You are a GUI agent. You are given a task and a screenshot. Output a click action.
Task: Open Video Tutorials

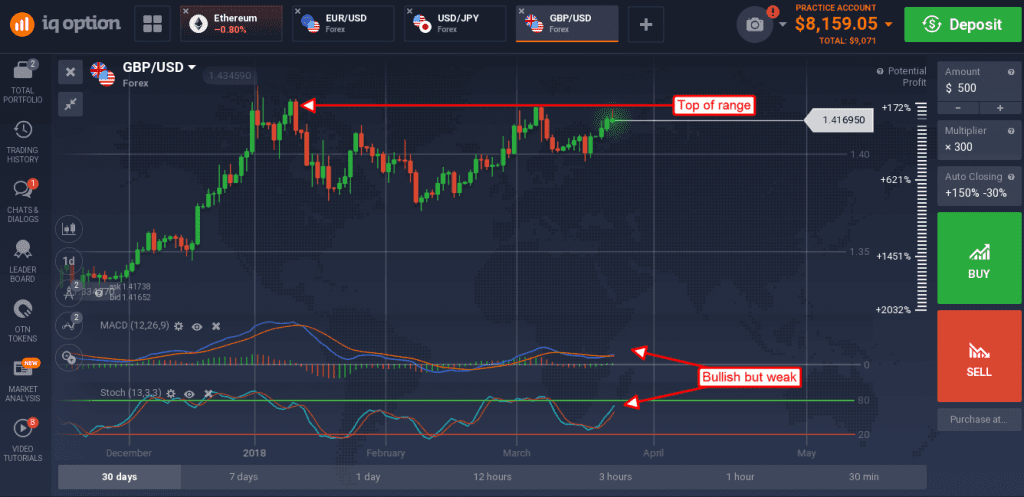(23, 440)
